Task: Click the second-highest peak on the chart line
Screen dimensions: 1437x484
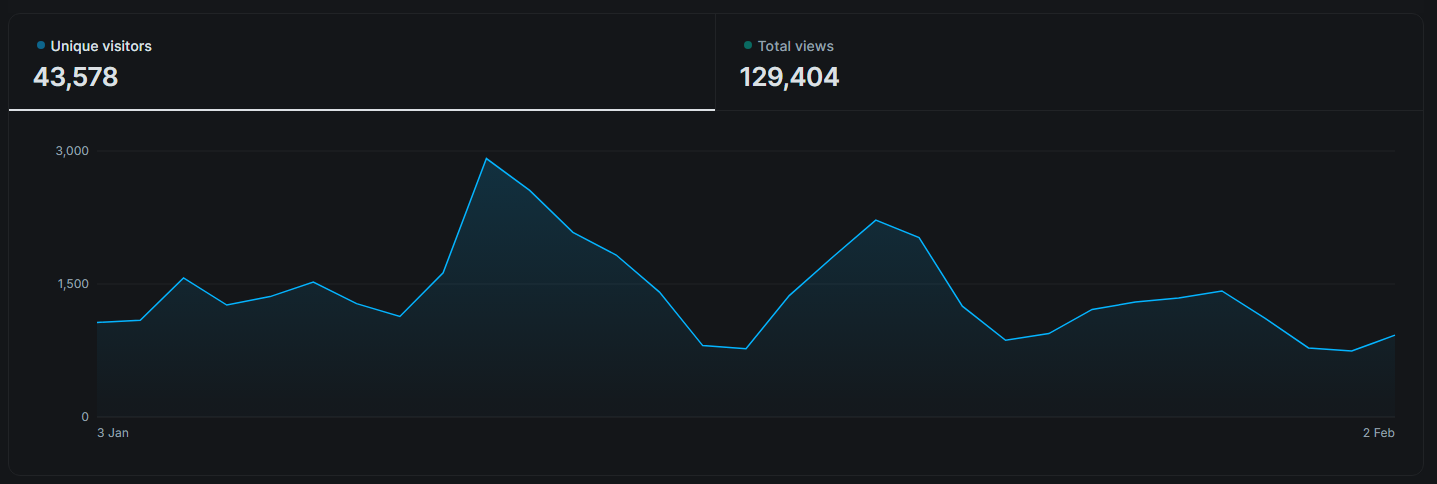Action: tap(875, 220)
